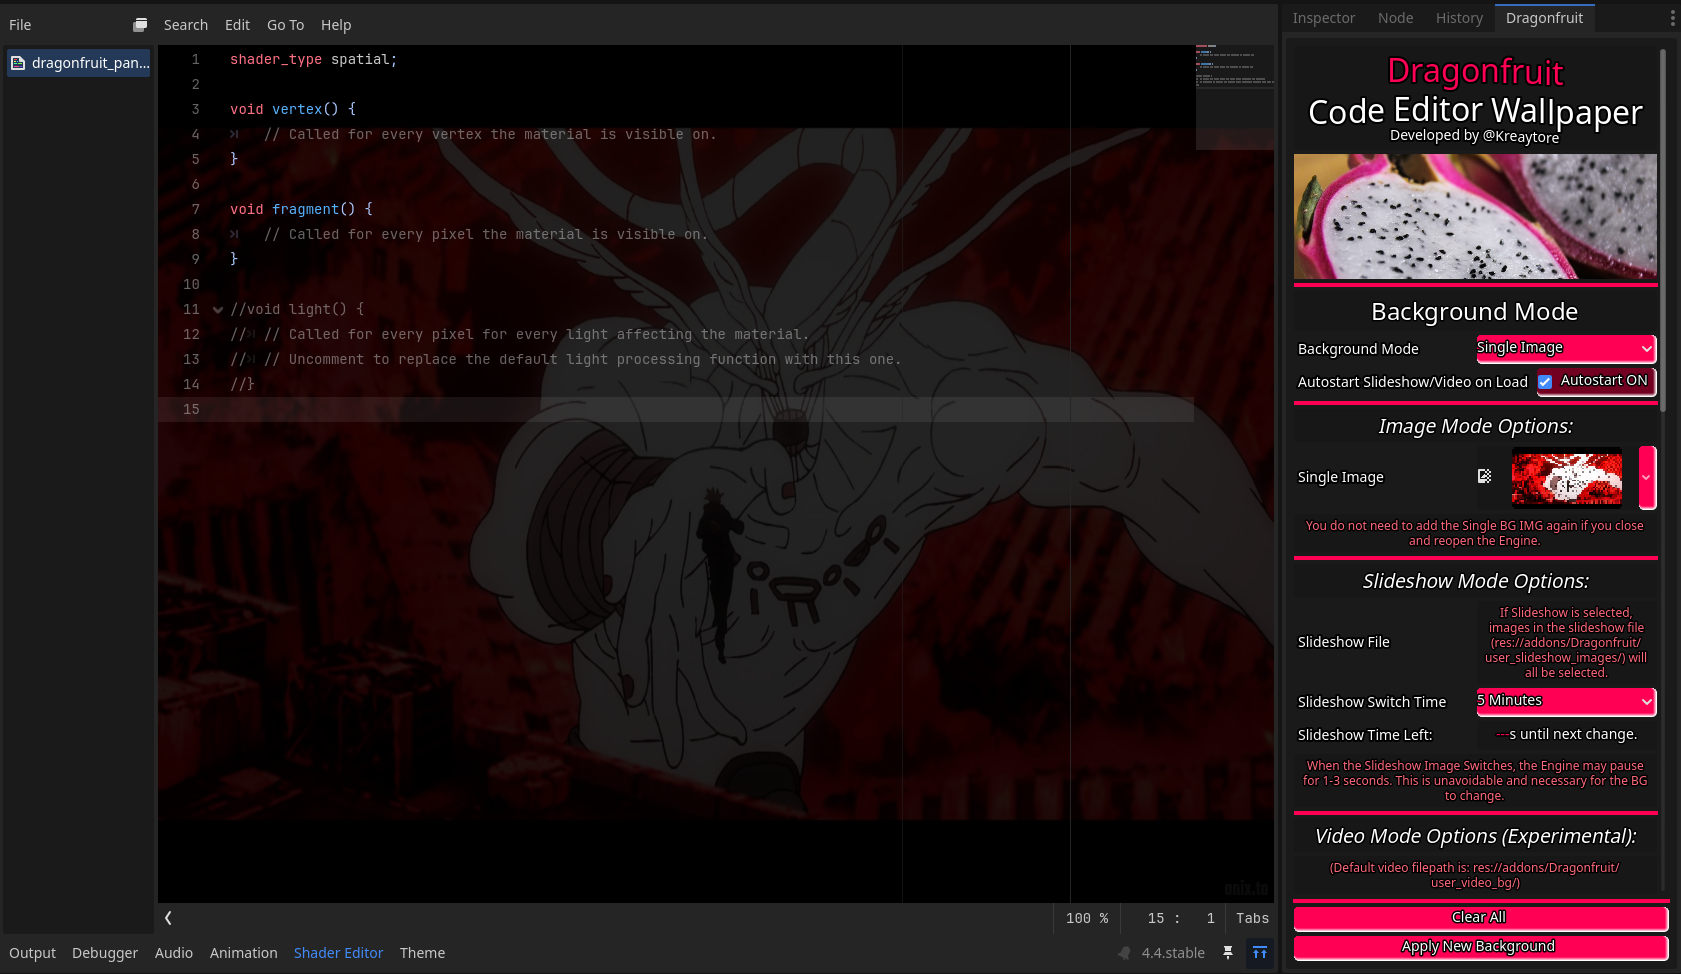Open the Edit menu

[237, 25]
